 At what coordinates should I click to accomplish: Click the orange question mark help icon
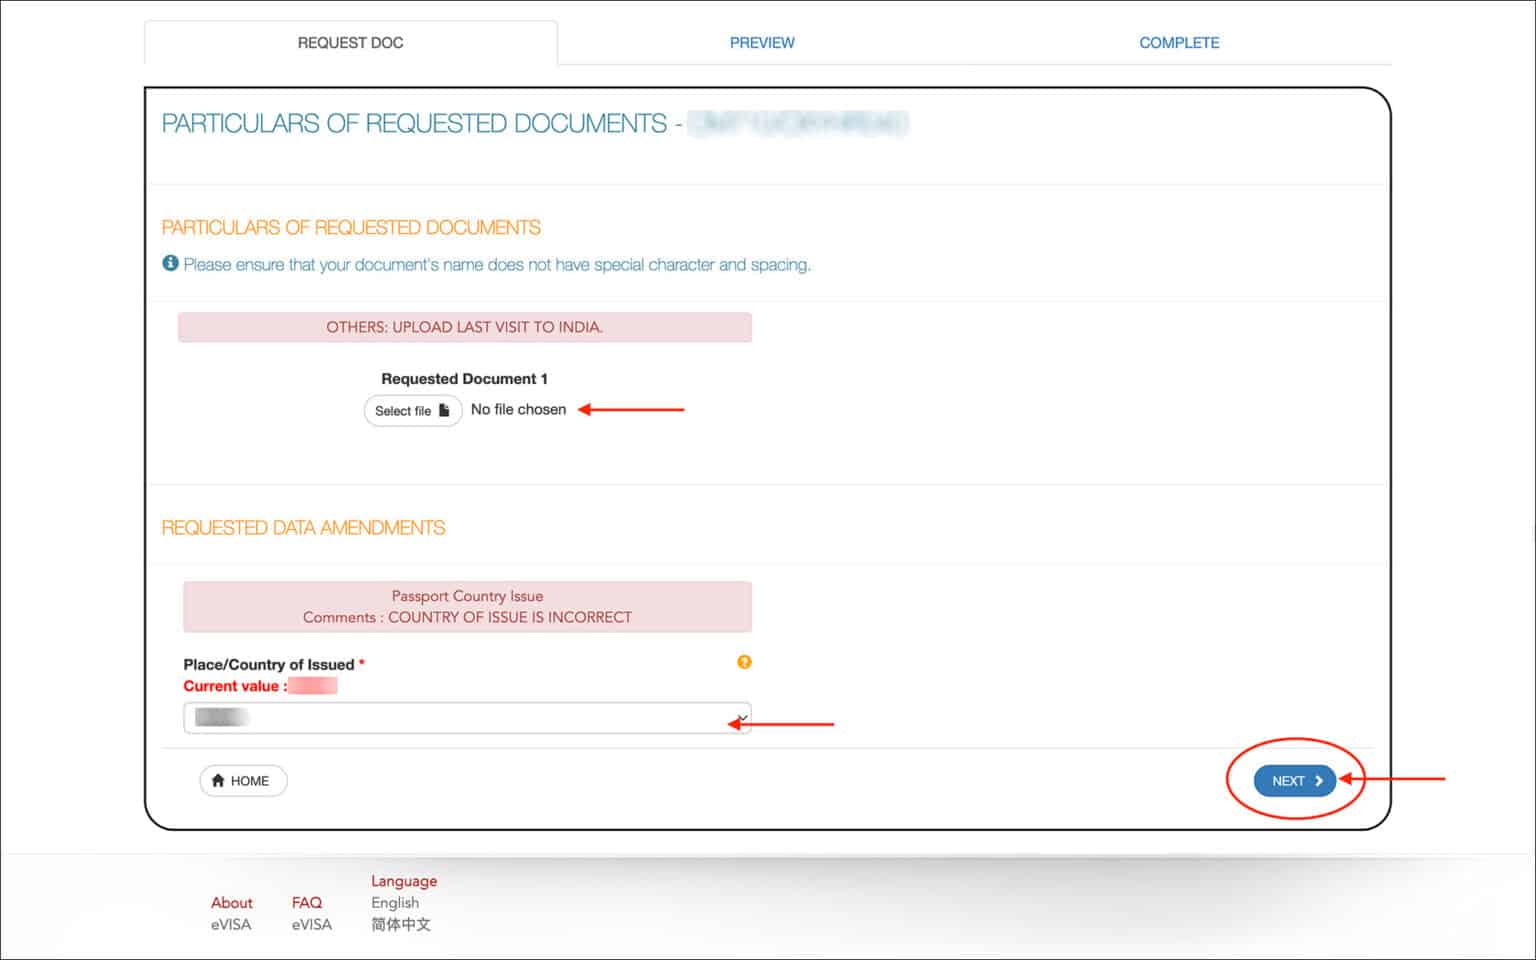(x=744, y=662)
